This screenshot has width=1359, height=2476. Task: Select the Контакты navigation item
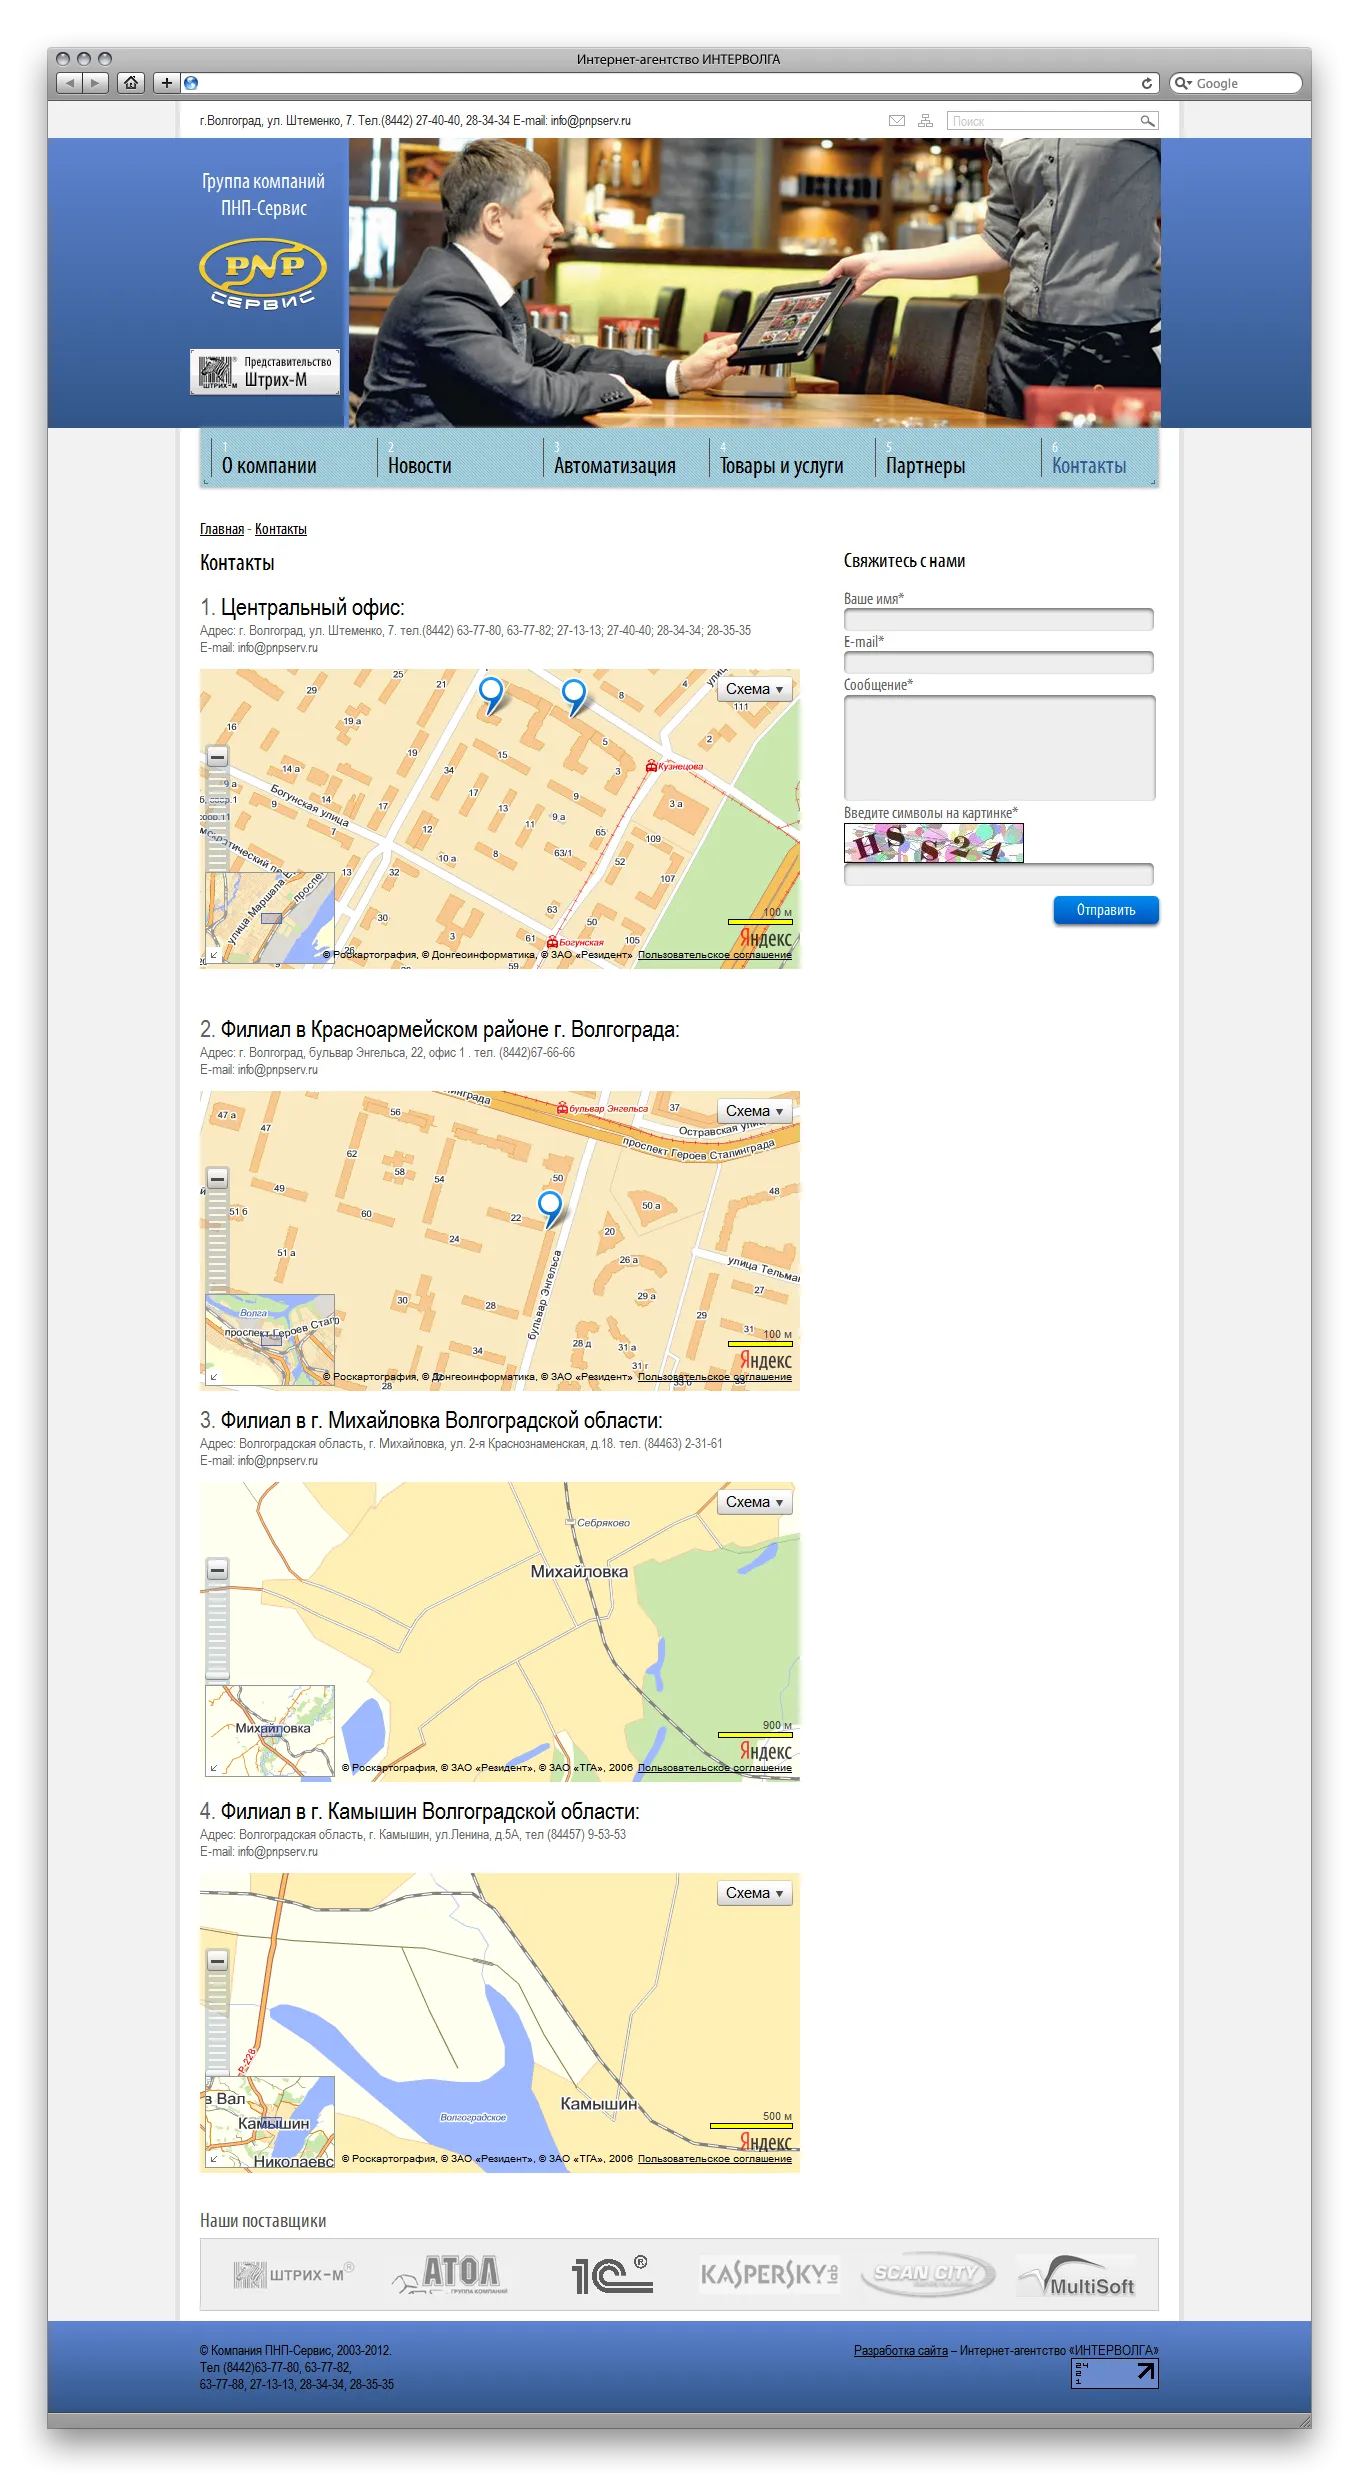tap(1089, 466)
